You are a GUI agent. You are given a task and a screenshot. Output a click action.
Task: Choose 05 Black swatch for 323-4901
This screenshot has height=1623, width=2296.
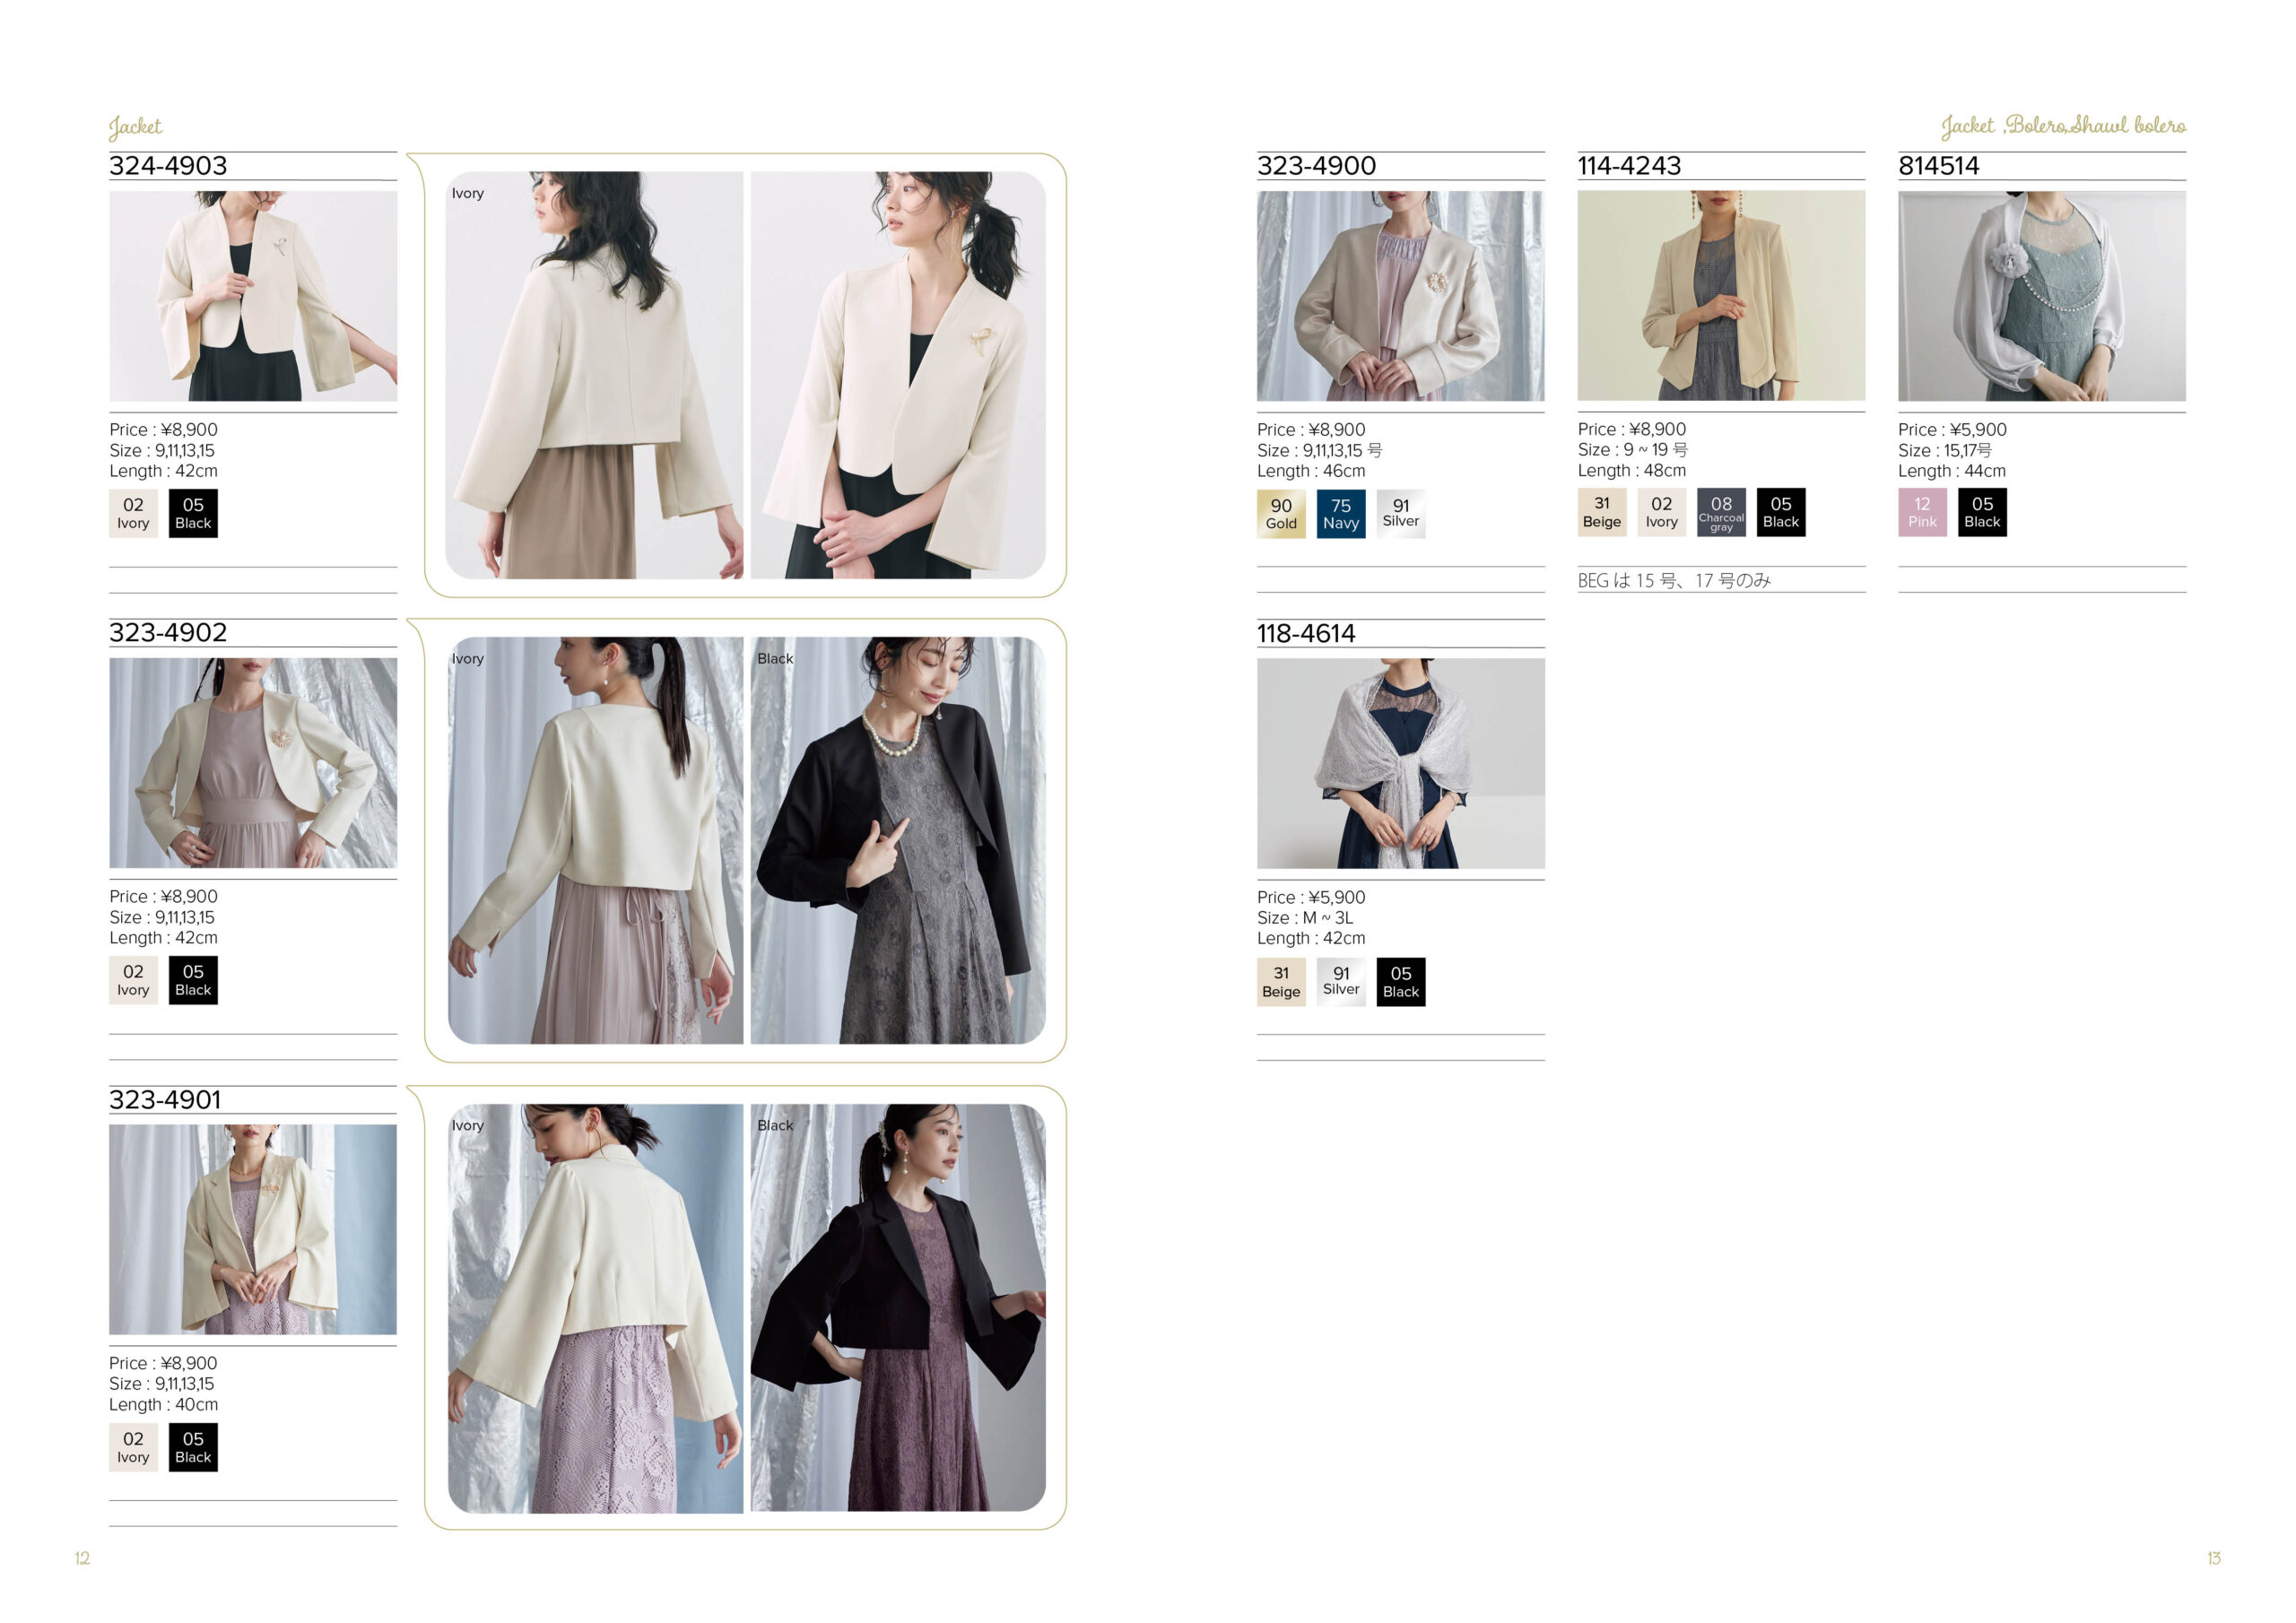coord(193,1447)
